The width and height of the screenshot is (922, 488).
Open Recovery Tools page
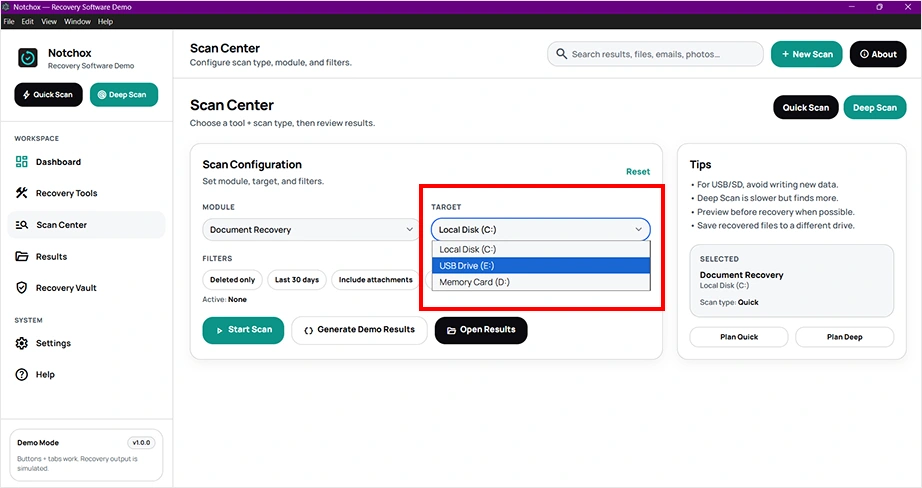coord(86,193)
